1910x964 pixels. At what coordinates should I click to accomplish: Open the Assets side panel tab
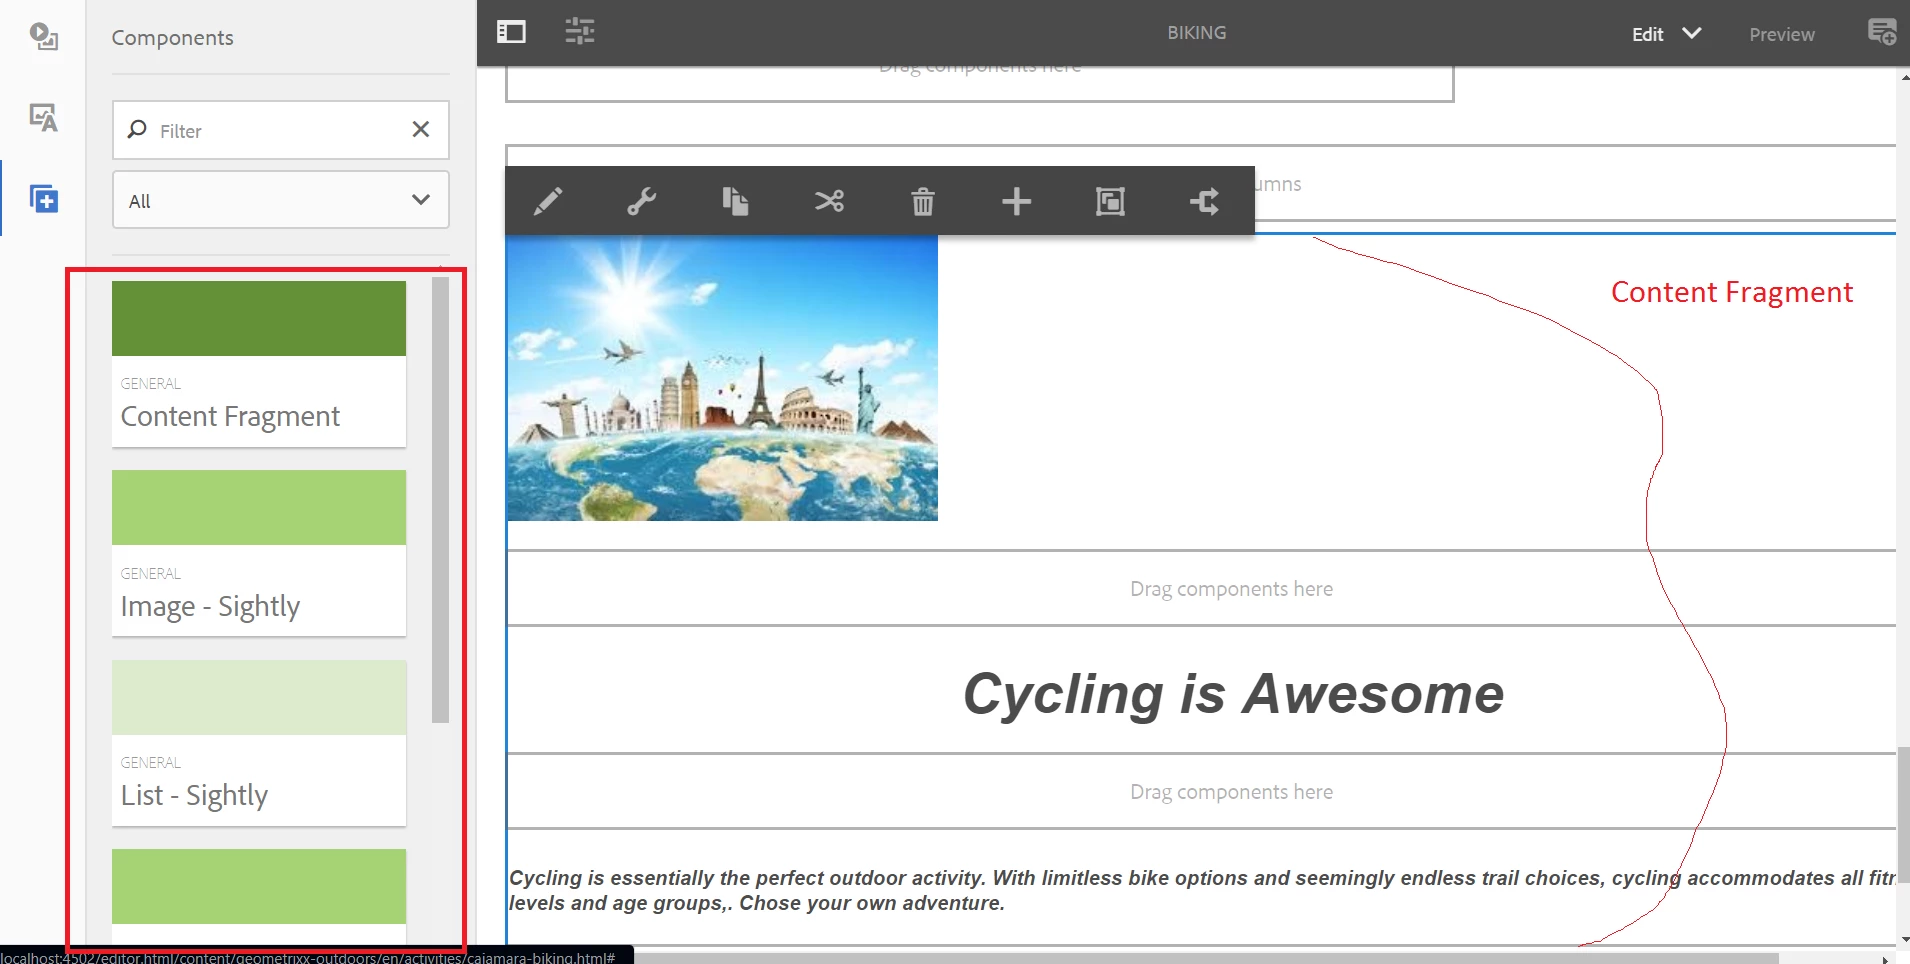point(43,37)
